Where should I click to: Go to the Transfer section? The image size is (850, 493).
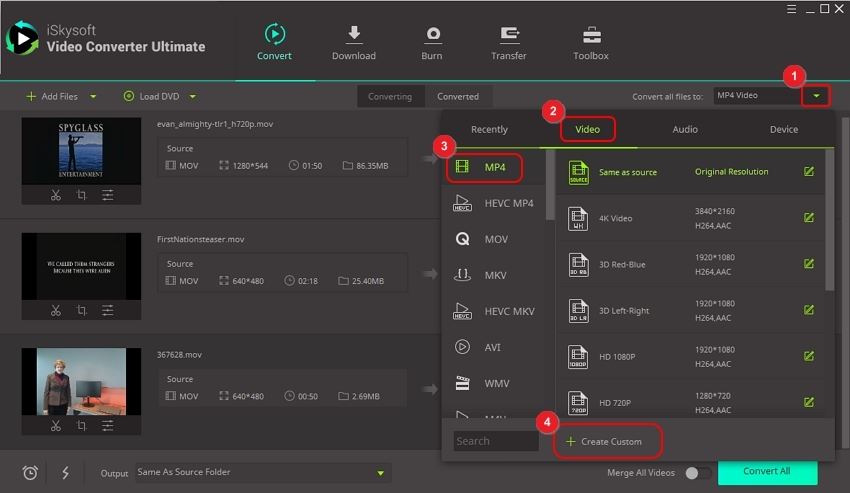pyautogui.click(x=509, y=36)
